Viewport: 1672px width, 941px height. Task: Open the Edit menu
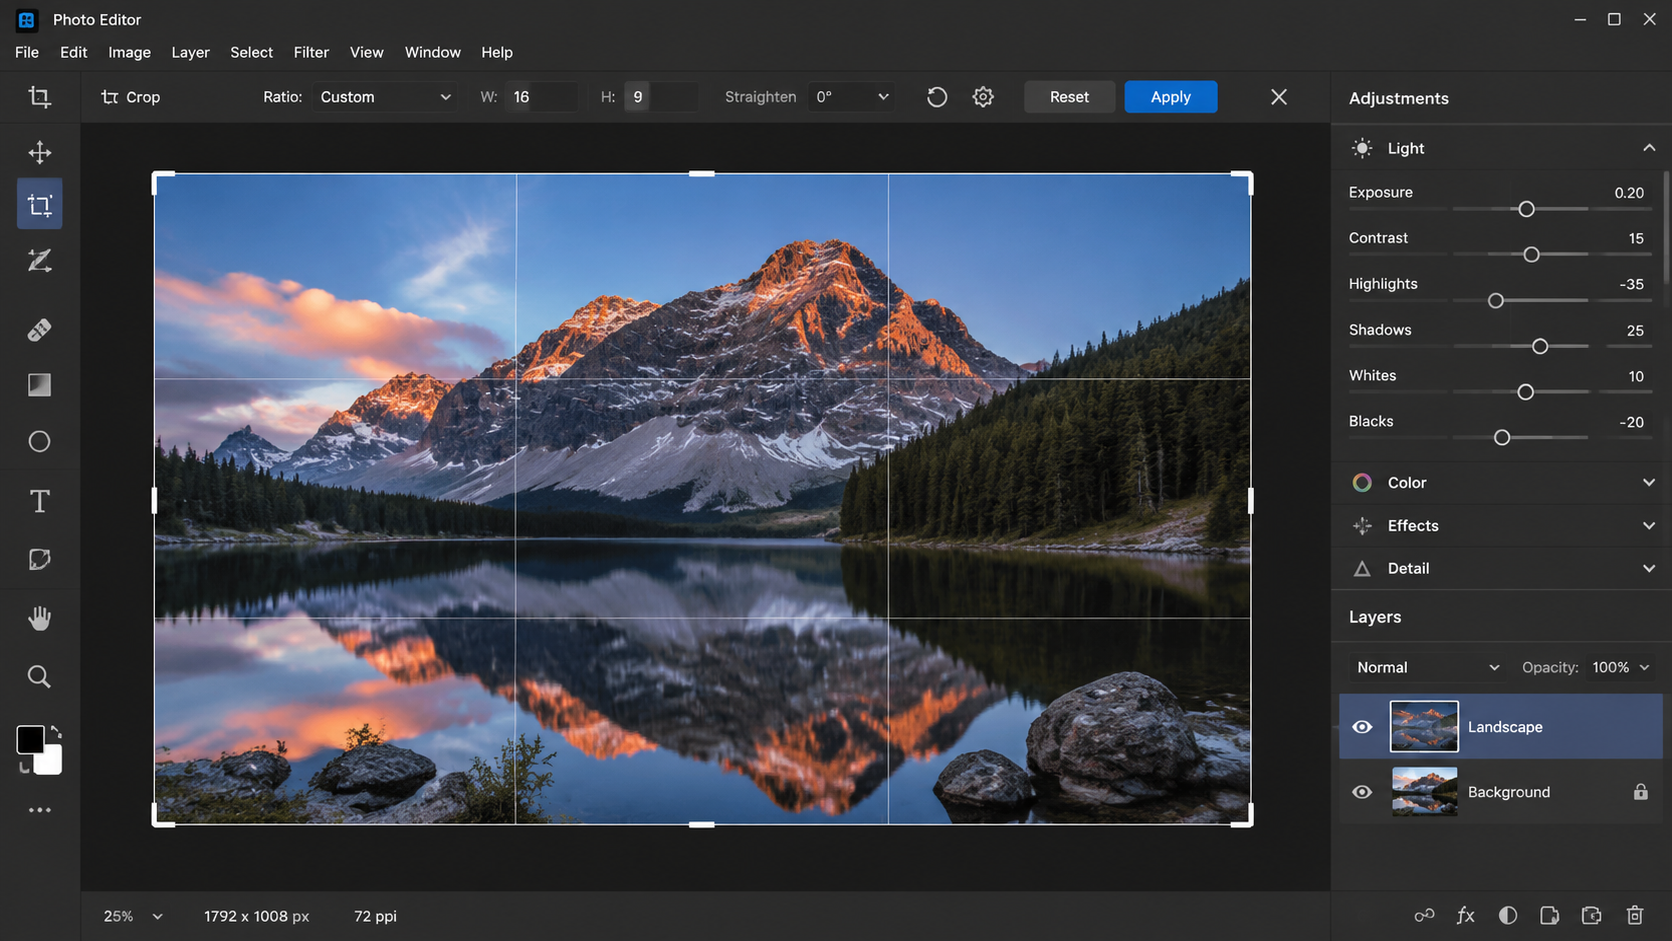(x=73, y=52)
